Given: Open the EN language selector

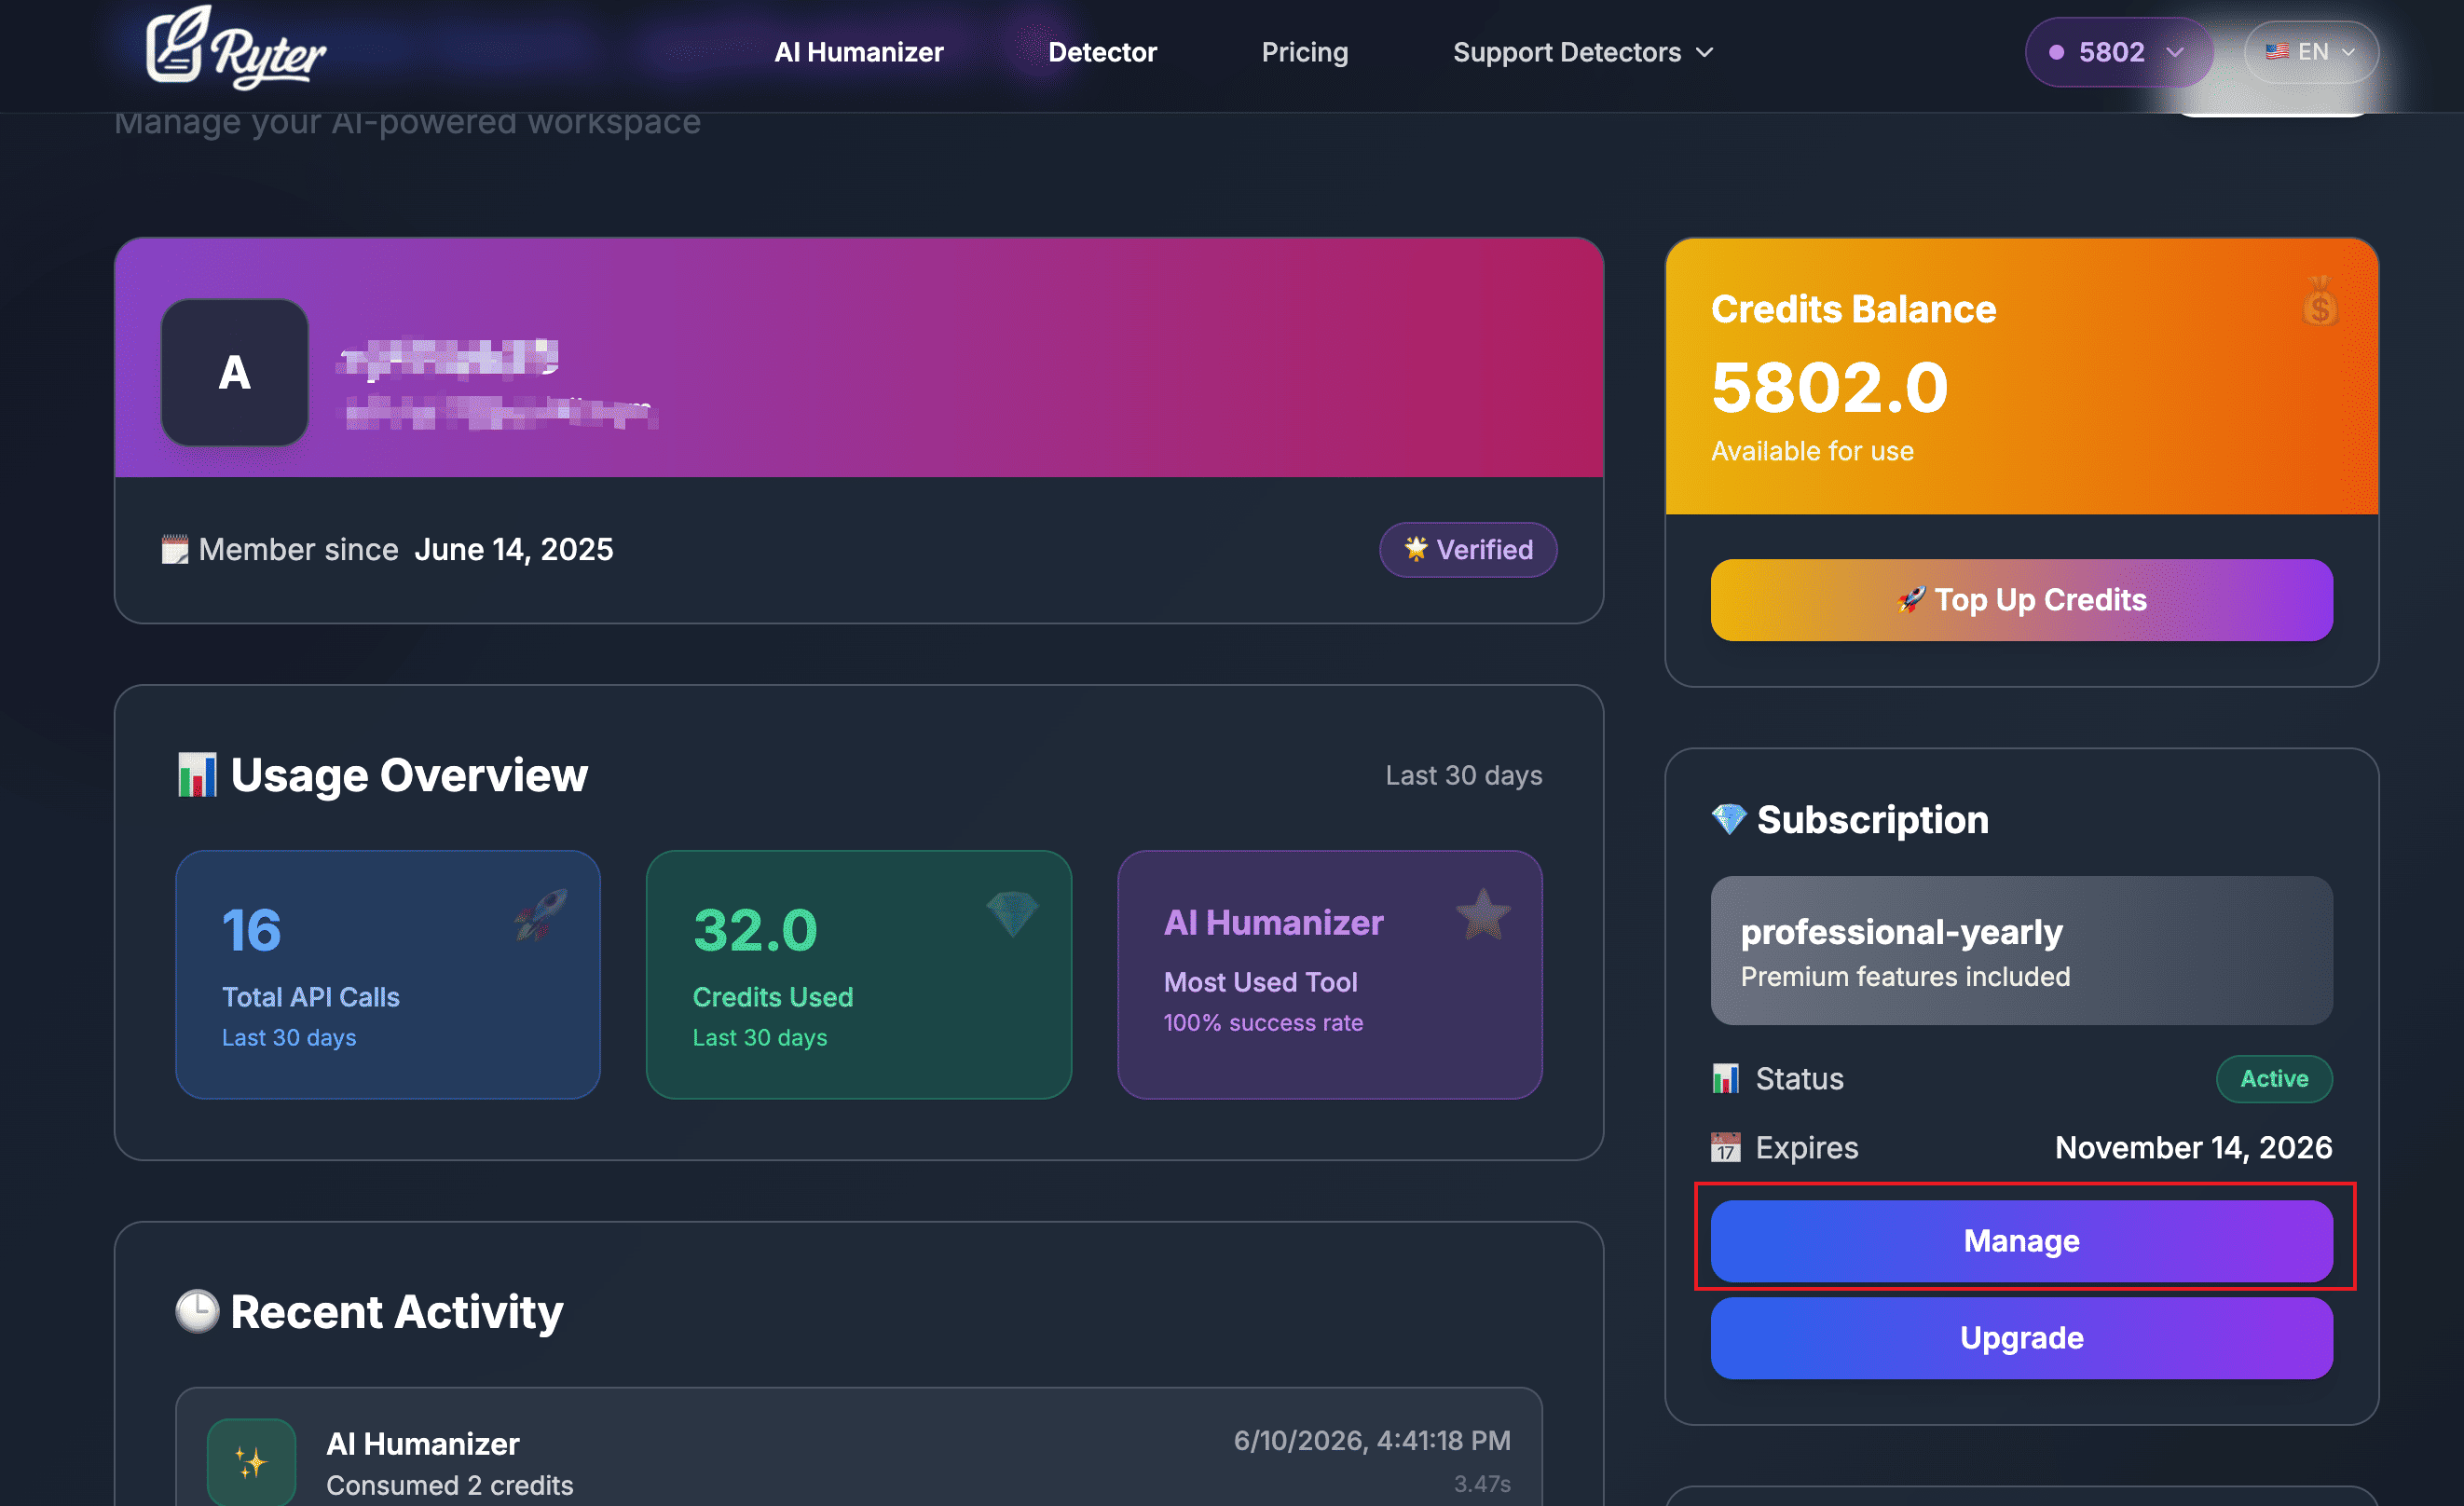Looking at the screenshot, I should 2310,52.
